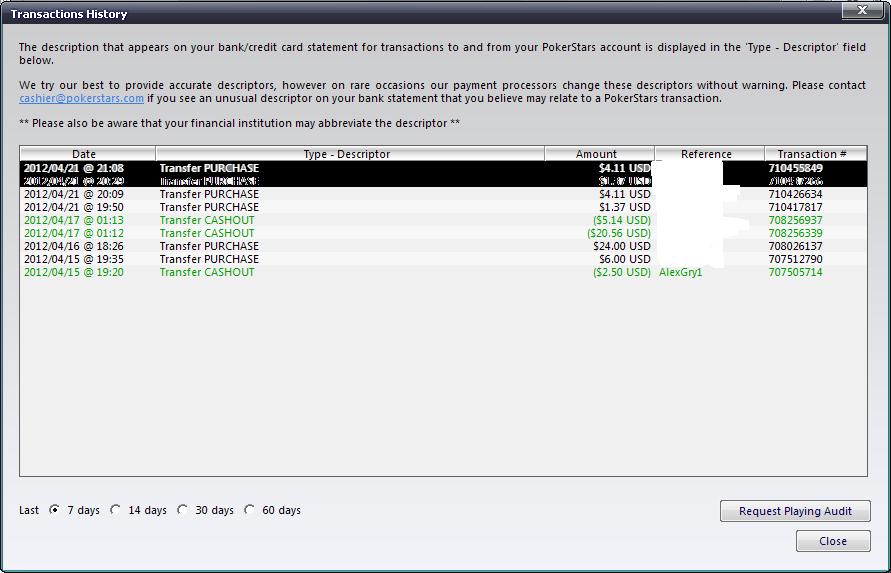Click transaction number 707512790

pos(796,259)
